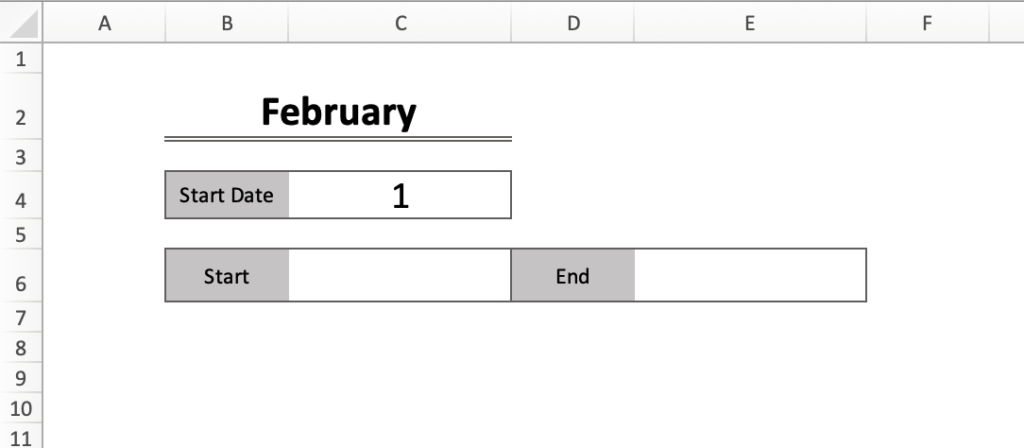Click the gray End label cell
The height and width of the screenshot is (448, 1024).
pyautogui.click(x=573, y=276)
